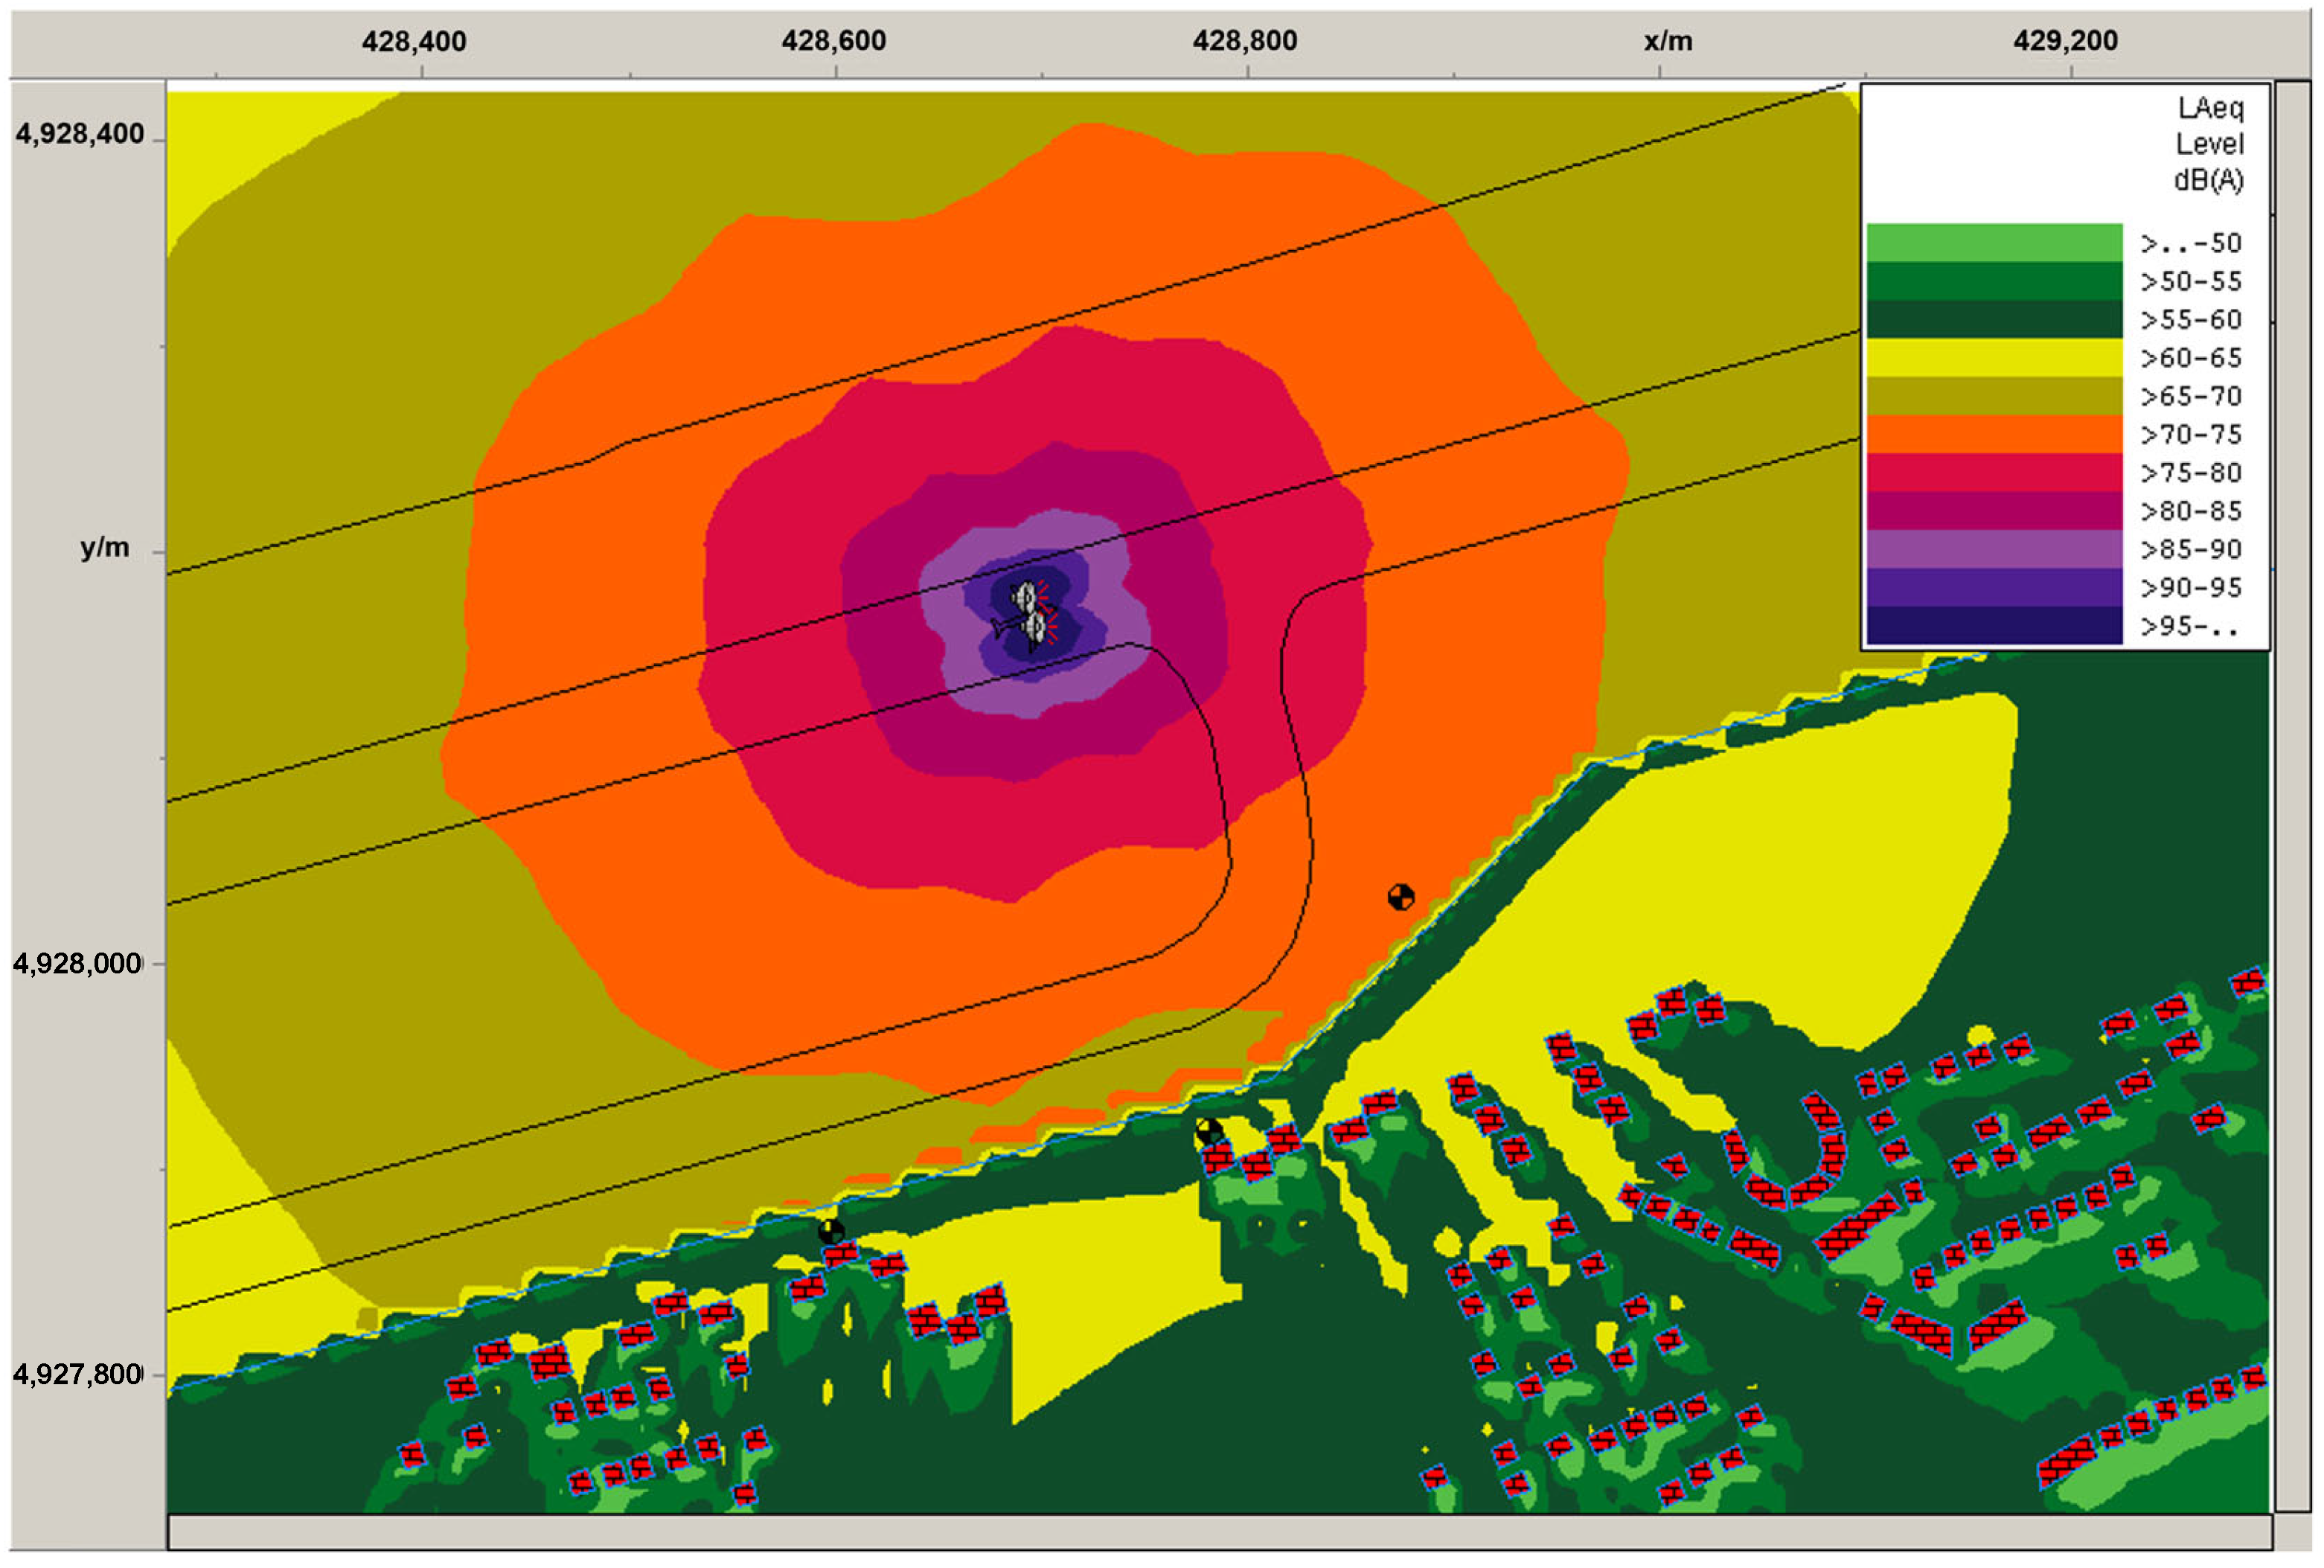Click the y/m label on the left ruler
This screenshot has height=1568, width=2324.
click(105, 548)
